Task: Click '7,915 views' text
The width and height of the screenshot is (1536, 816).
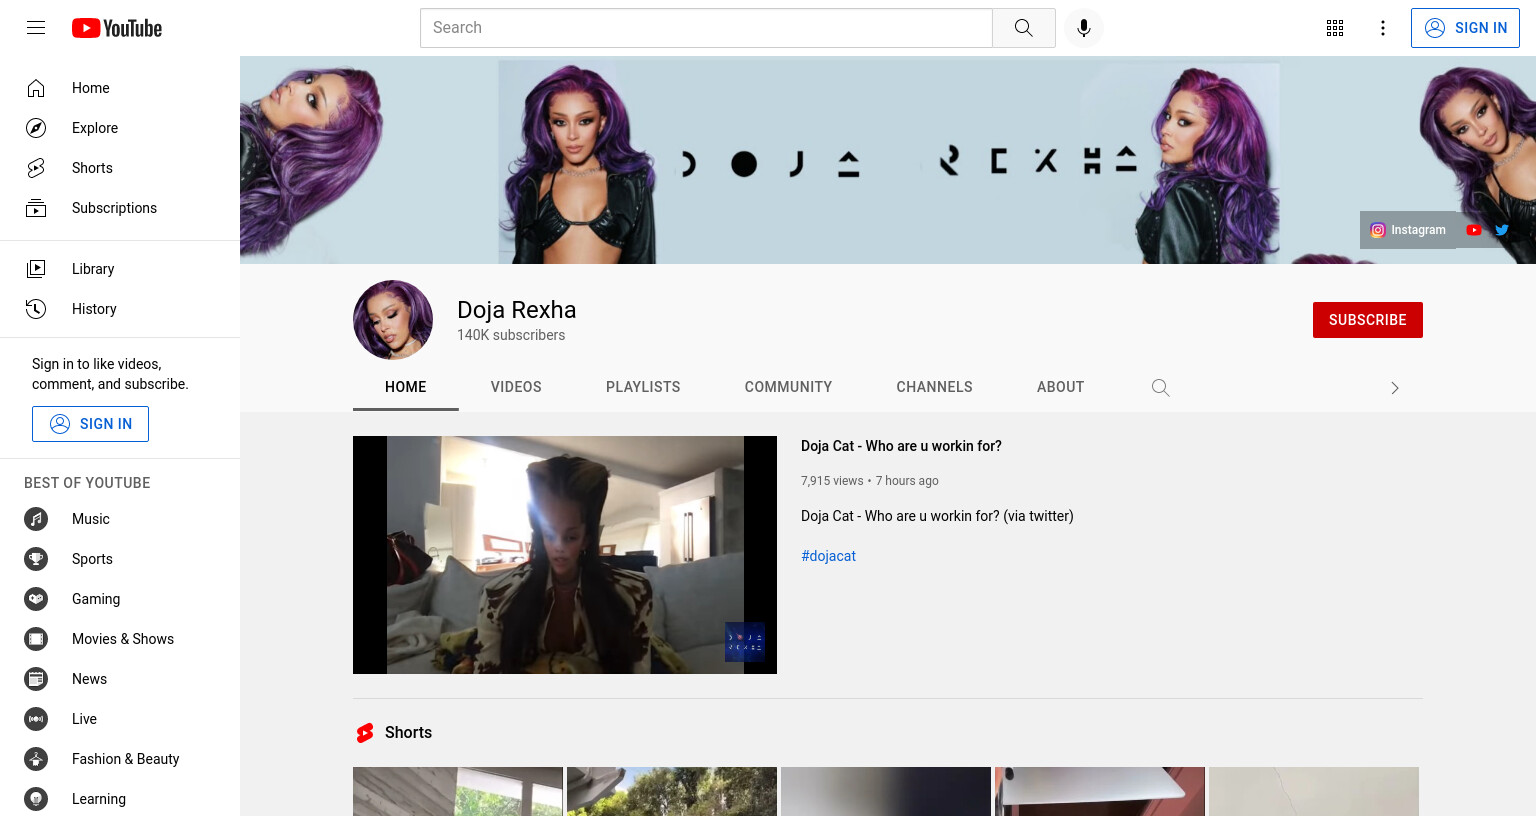Action: point(832,481)
